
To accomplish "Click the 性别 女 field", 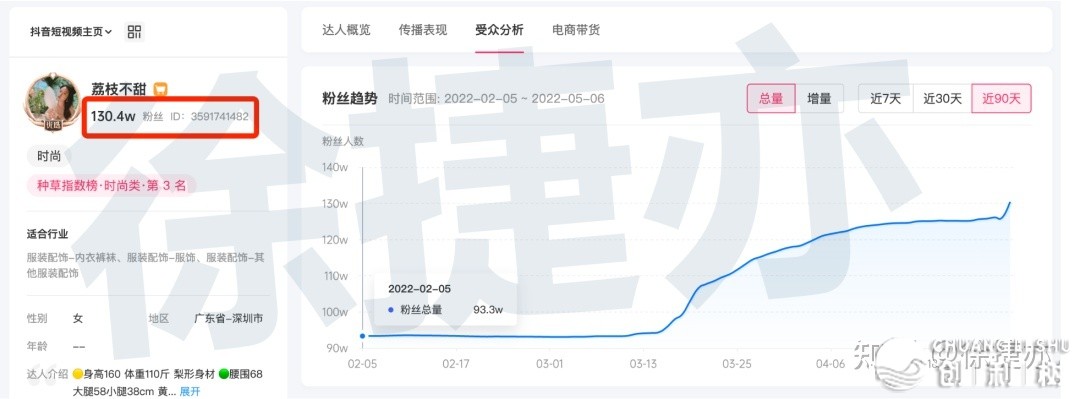I will tap(55, 318).
